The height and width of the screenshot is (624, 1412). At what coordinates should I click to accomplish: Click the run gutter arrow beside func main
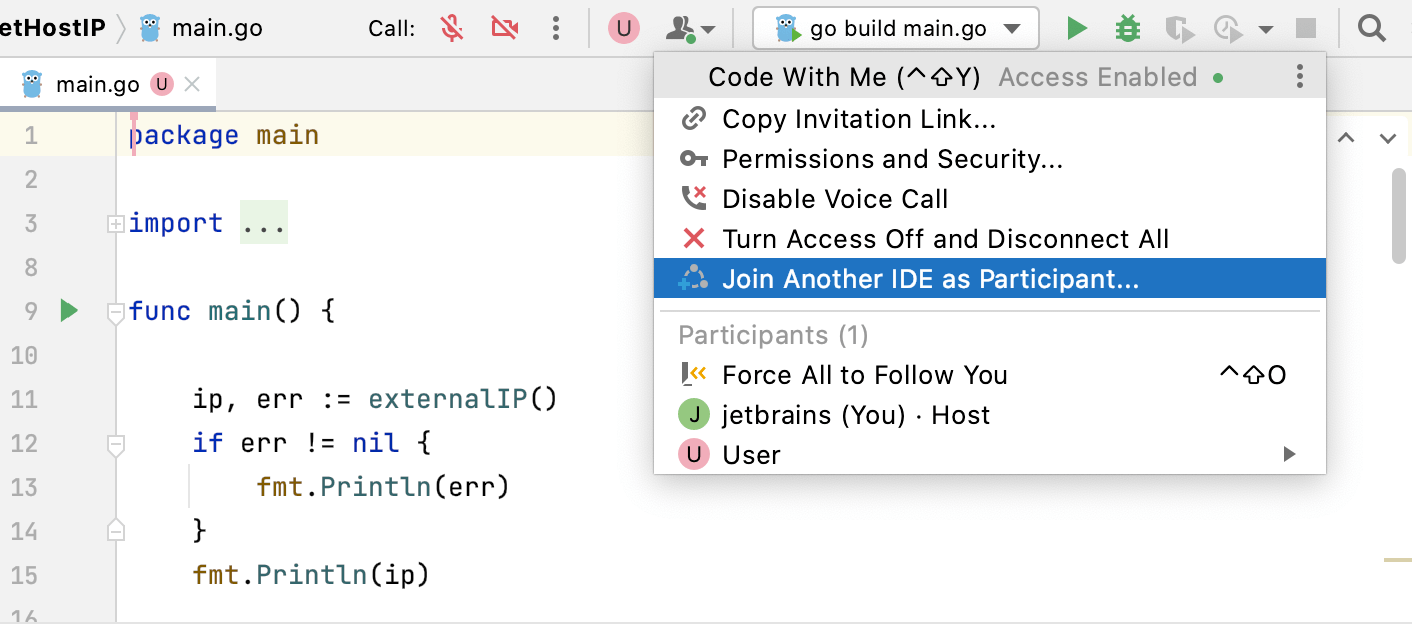click(67, 310)
